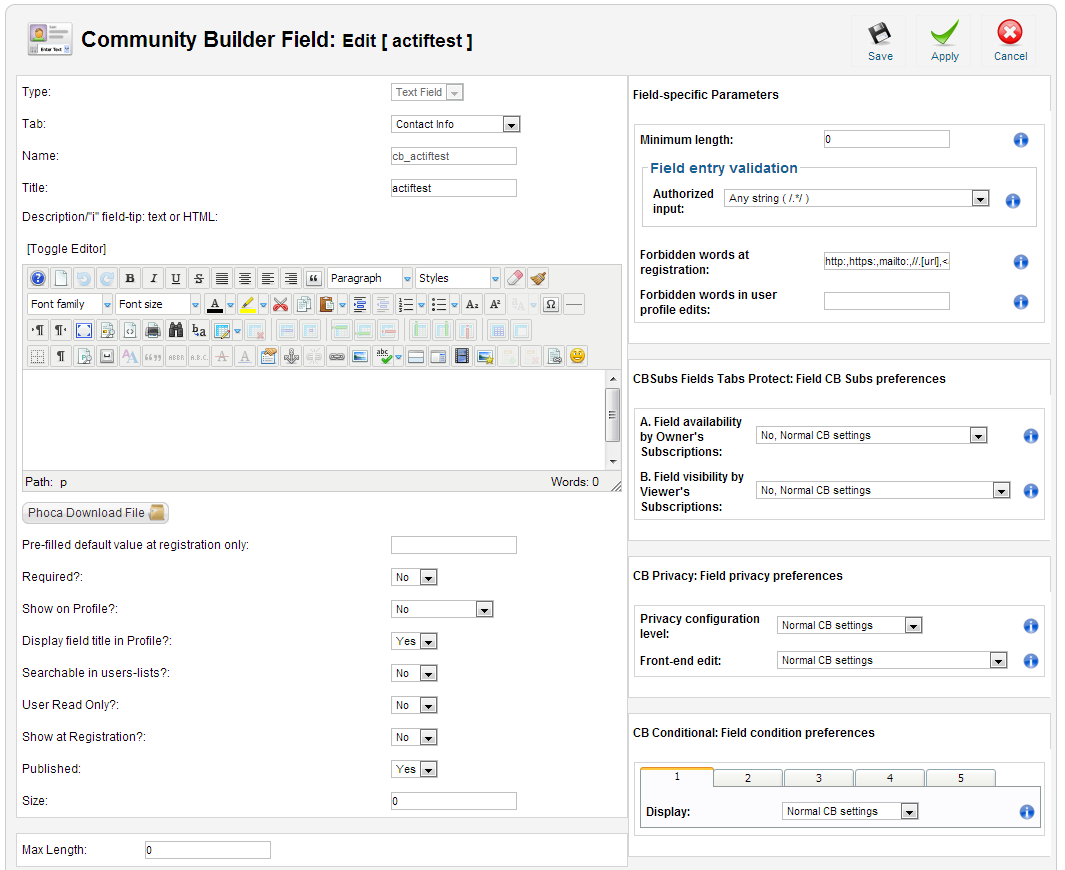Viewport: 1065px width, 870px height.
Task: Click the Save disk icon
Action: coord(880,33)
